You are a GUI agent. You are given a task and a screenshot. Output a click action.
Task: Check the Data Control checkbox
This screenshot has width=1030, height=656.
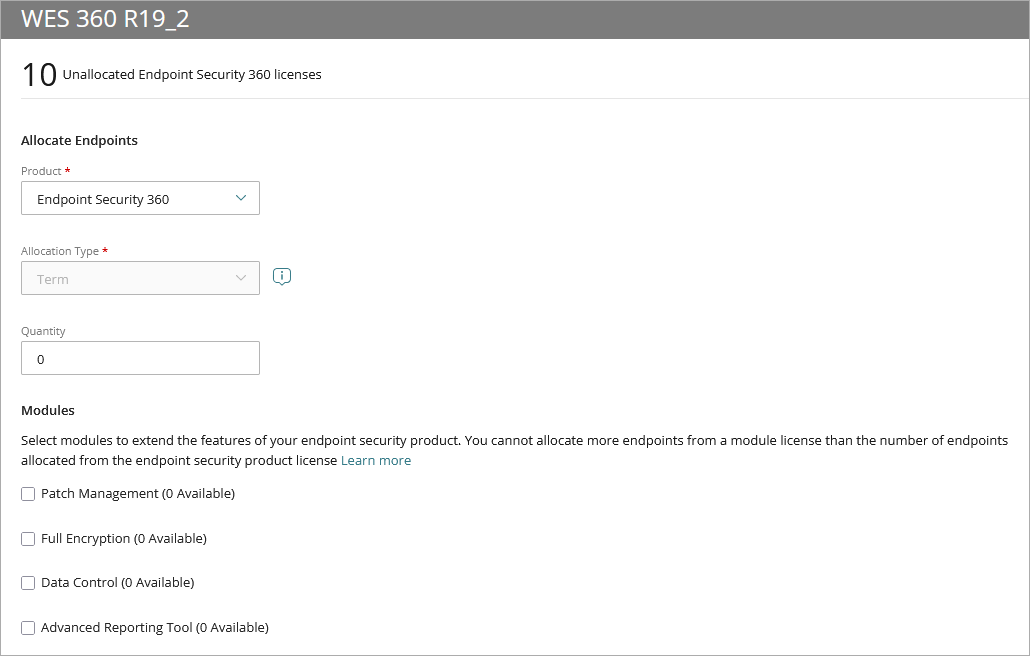[x=28, y=582]
